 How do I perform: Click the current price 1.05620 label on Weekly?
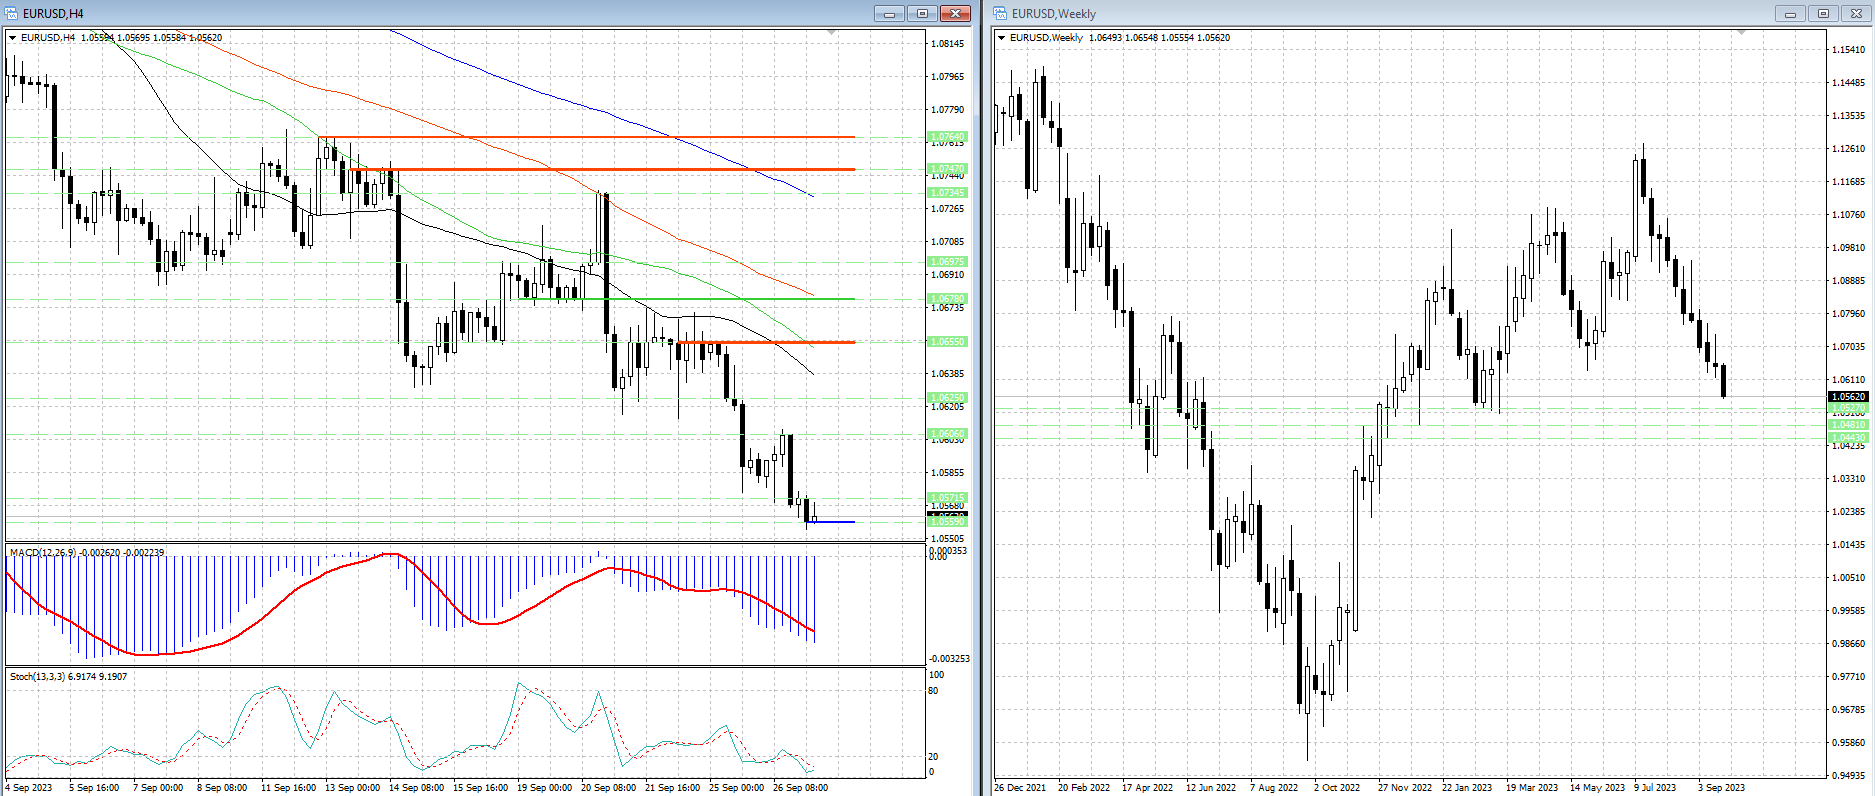pos(1848,397)
